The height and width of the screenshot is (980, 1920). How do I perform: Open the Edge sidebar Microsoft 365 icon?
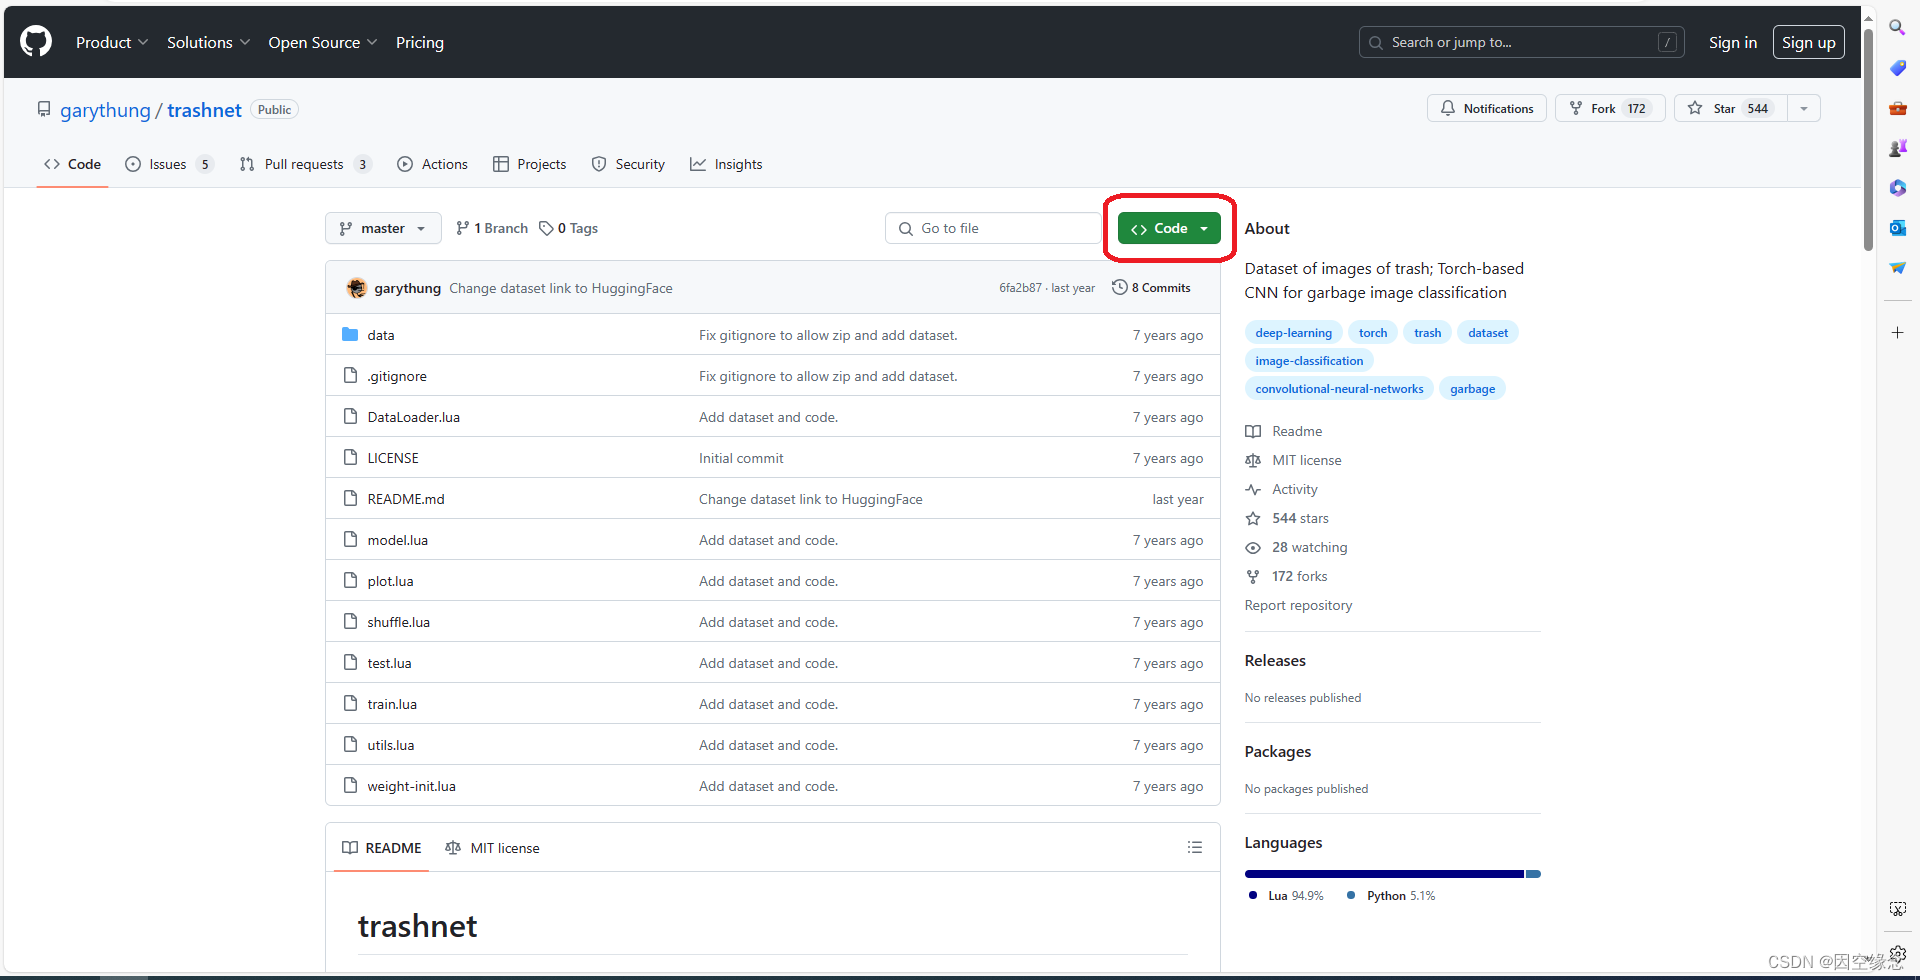(x=1897, y=188)
